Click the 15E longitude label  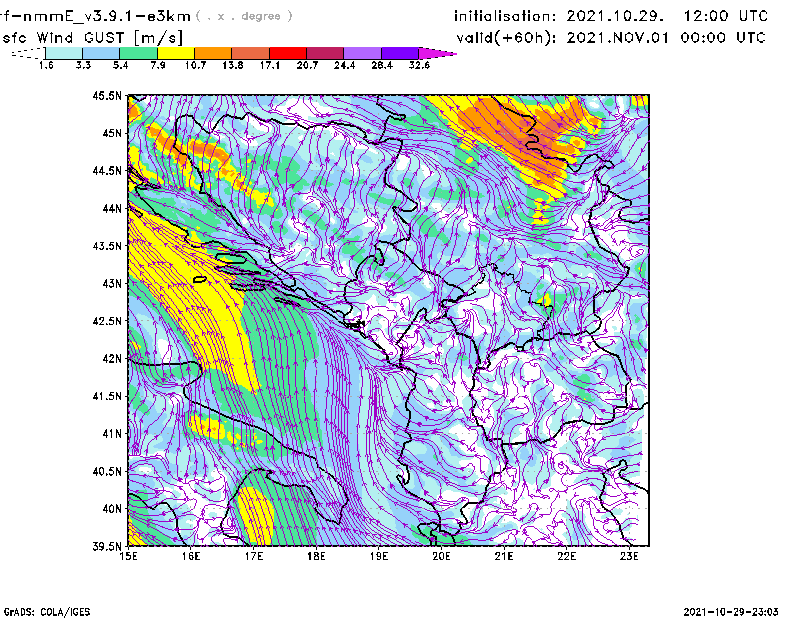(x=128, y=556)
